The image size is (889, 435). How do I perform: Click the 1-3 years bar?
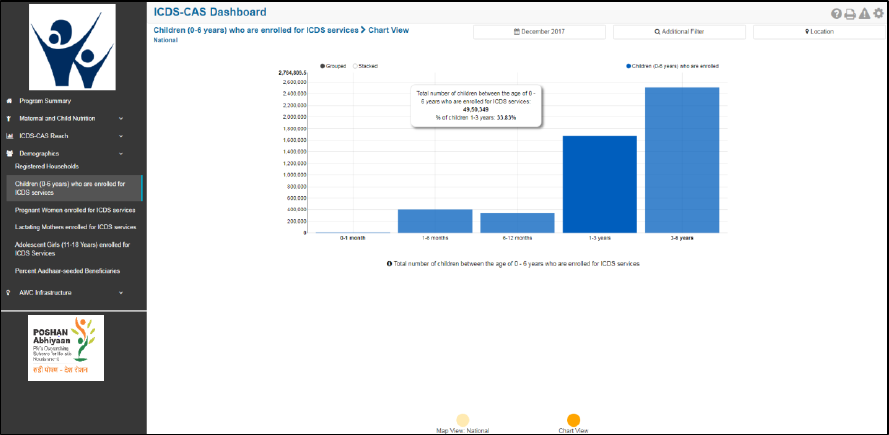600,184
